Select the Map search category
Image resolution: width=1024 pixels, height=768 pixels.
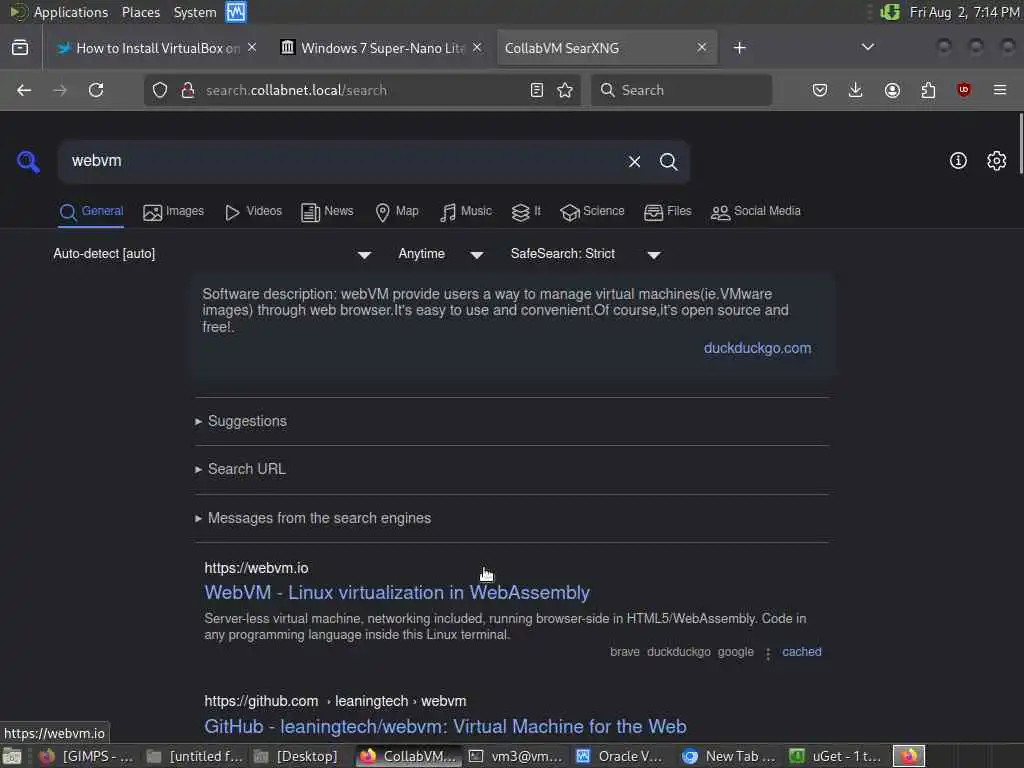[397, 212]
